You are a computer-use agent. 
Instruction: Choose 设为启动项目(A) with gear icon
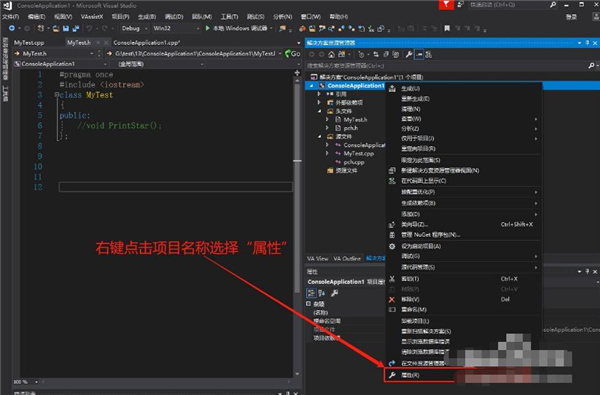pos(463,246)
